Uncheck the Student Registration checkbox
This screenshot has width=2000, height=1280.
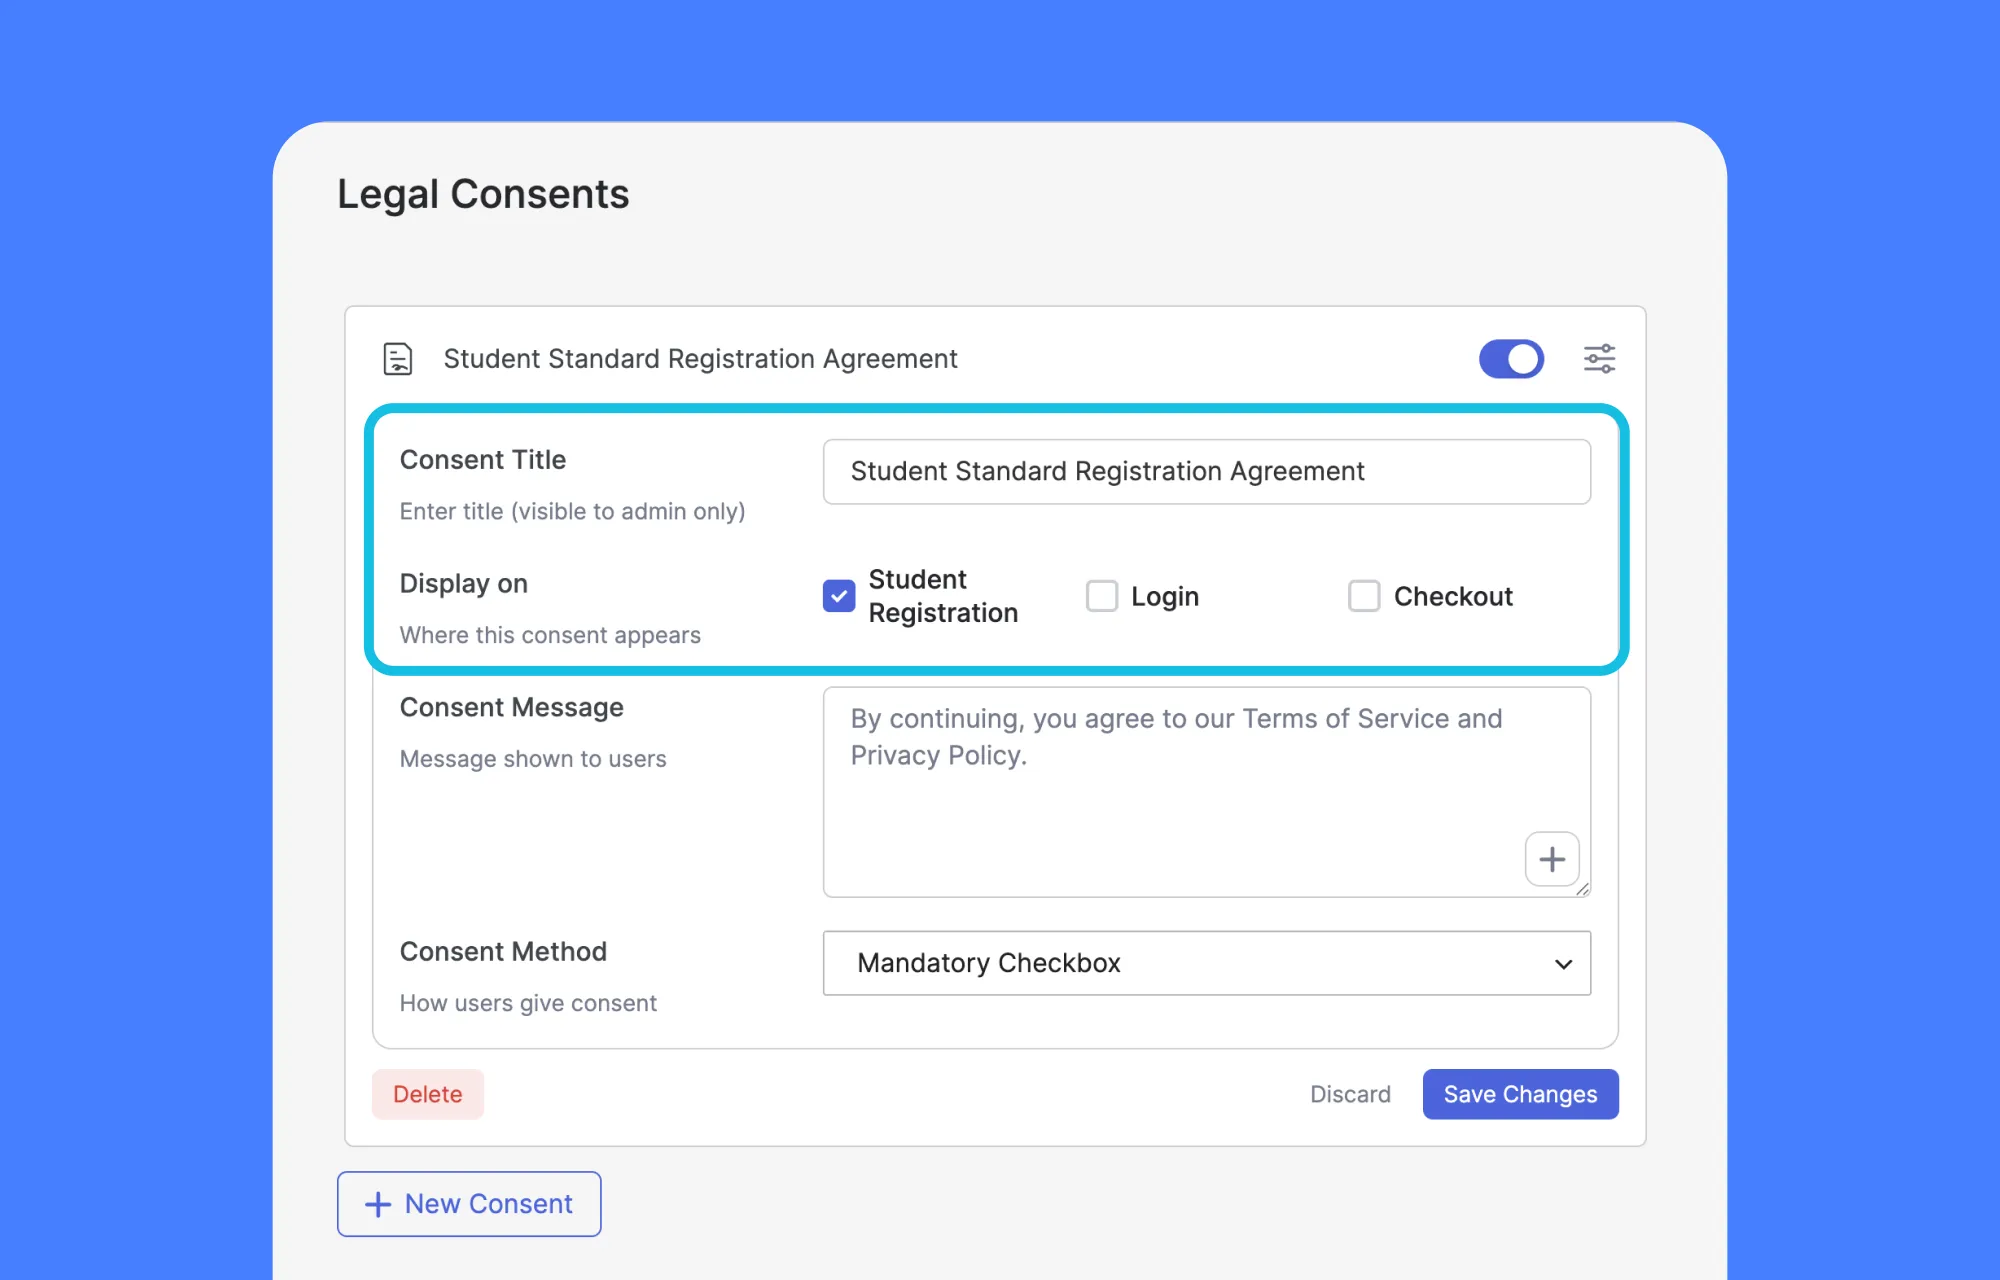coord(839,596)
